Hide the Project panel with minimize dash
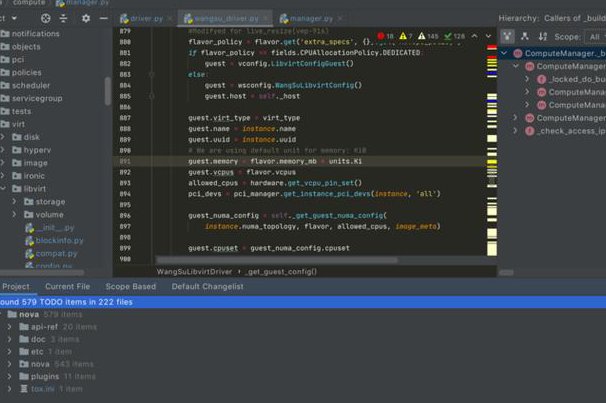Screen dimensions: 606x403 click(104, 18)
